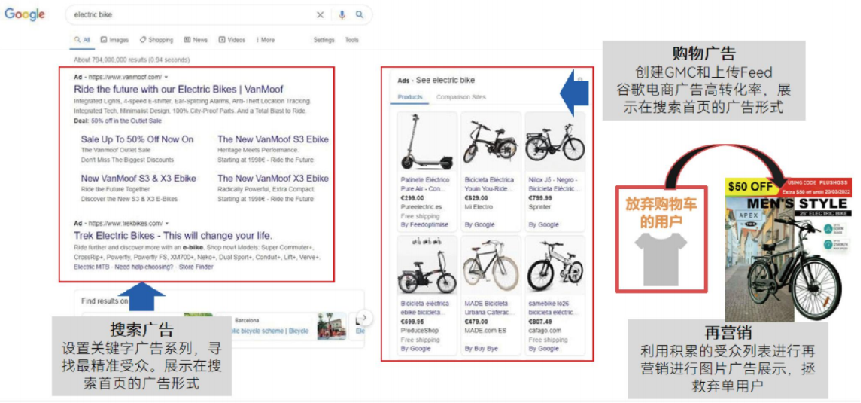Click next arrow in Find results carousel
The width and height of the screenshot is (861, 403).
click(x=365, y=317)
